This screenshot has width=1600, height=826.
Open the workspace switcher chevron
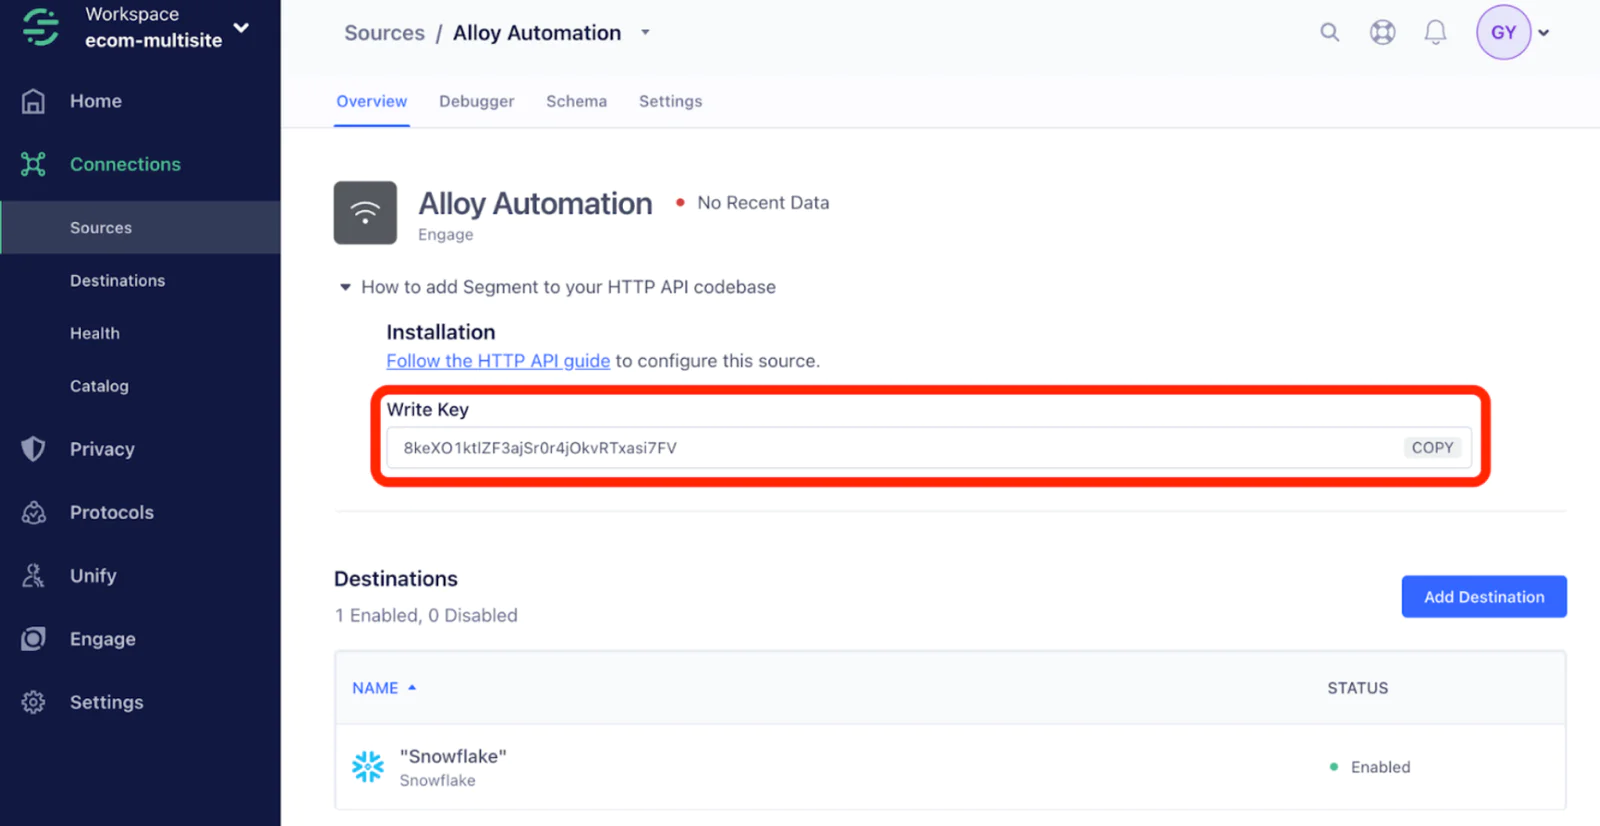[x=241, y=28]
